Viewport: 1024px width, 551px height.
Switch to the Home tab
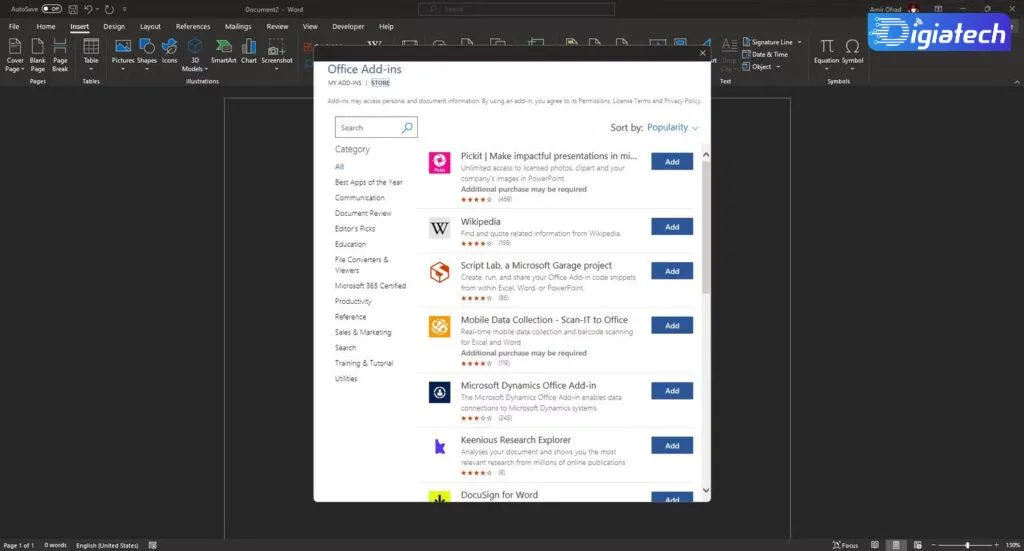(46, 27)
